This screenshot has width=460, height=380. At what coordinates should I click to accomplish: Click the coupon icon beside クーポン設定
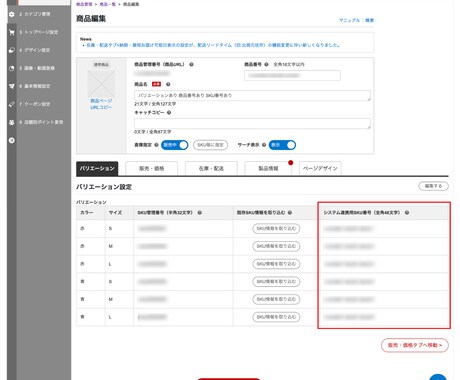click(12, 104)
